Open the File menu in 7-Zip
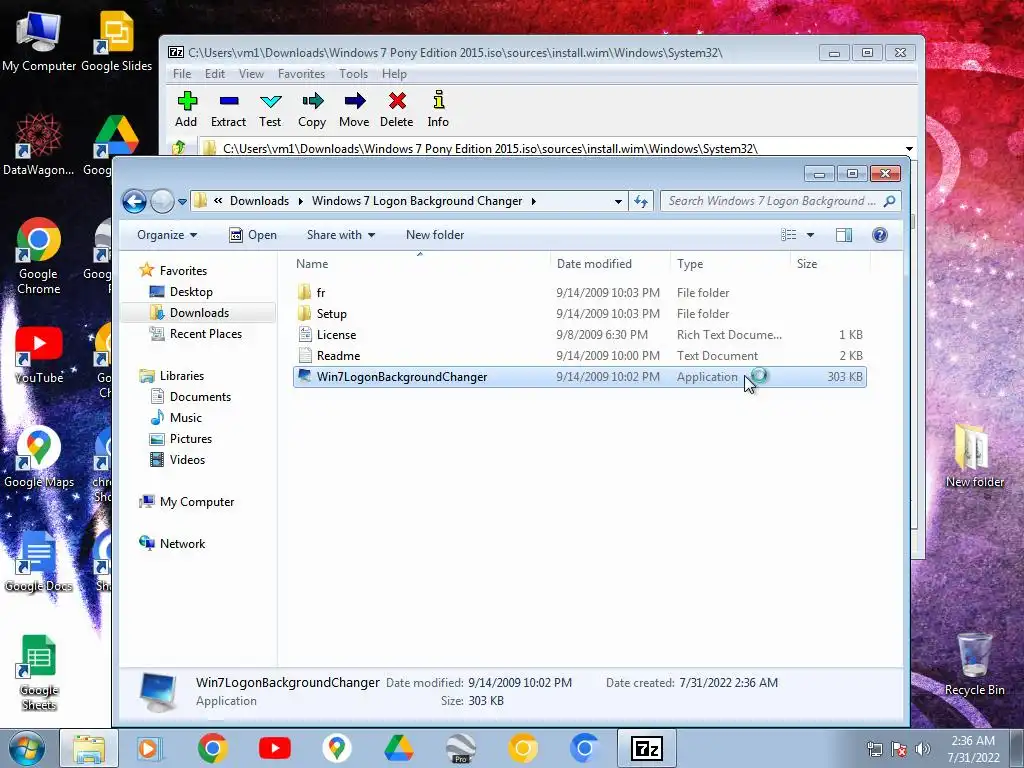Image resolution: width=1024 pixels, height=768 pixels. click(182, 74)
